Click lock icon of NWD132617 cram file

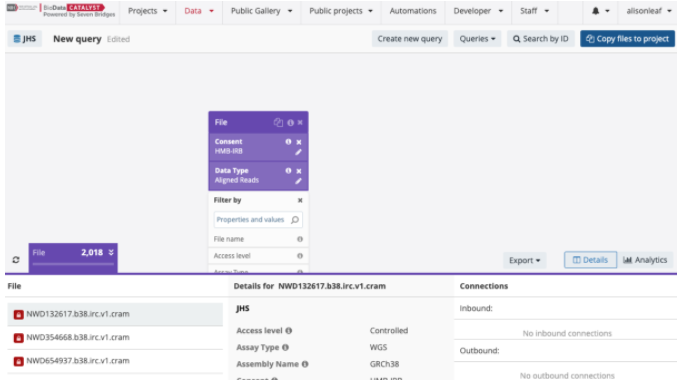[18, 315]
